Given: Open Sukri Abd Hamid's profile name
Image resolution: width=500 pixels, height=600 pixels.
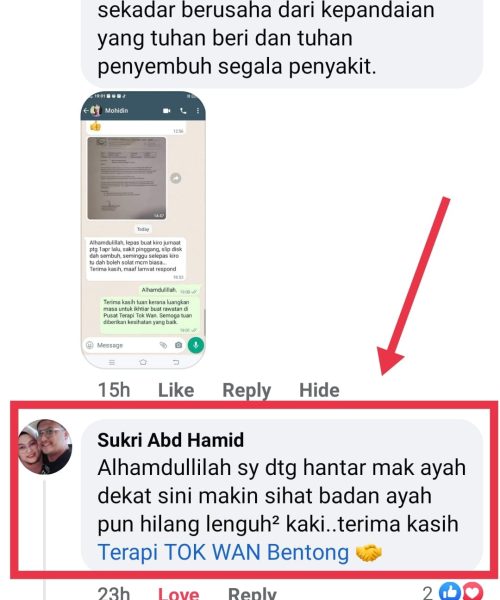Looking at the screenshot, I should coord(171,440).
